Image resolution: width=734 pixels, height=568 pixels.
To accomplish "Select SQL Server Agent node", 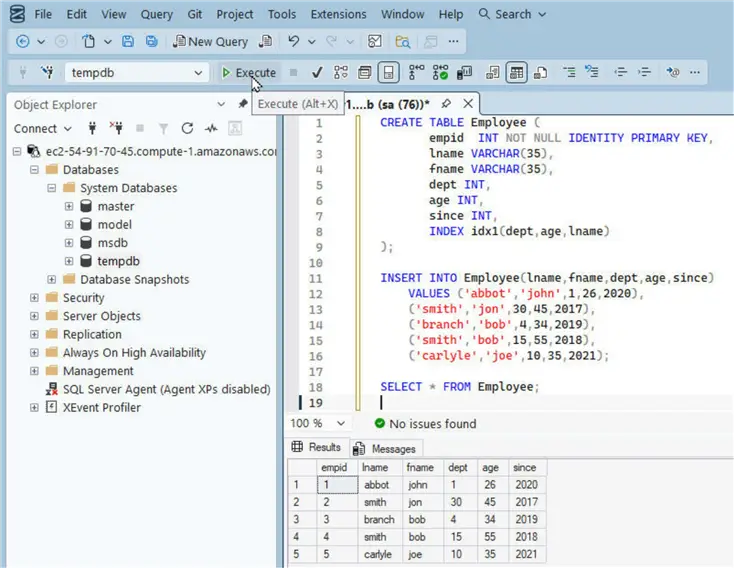I will point(167,390).
